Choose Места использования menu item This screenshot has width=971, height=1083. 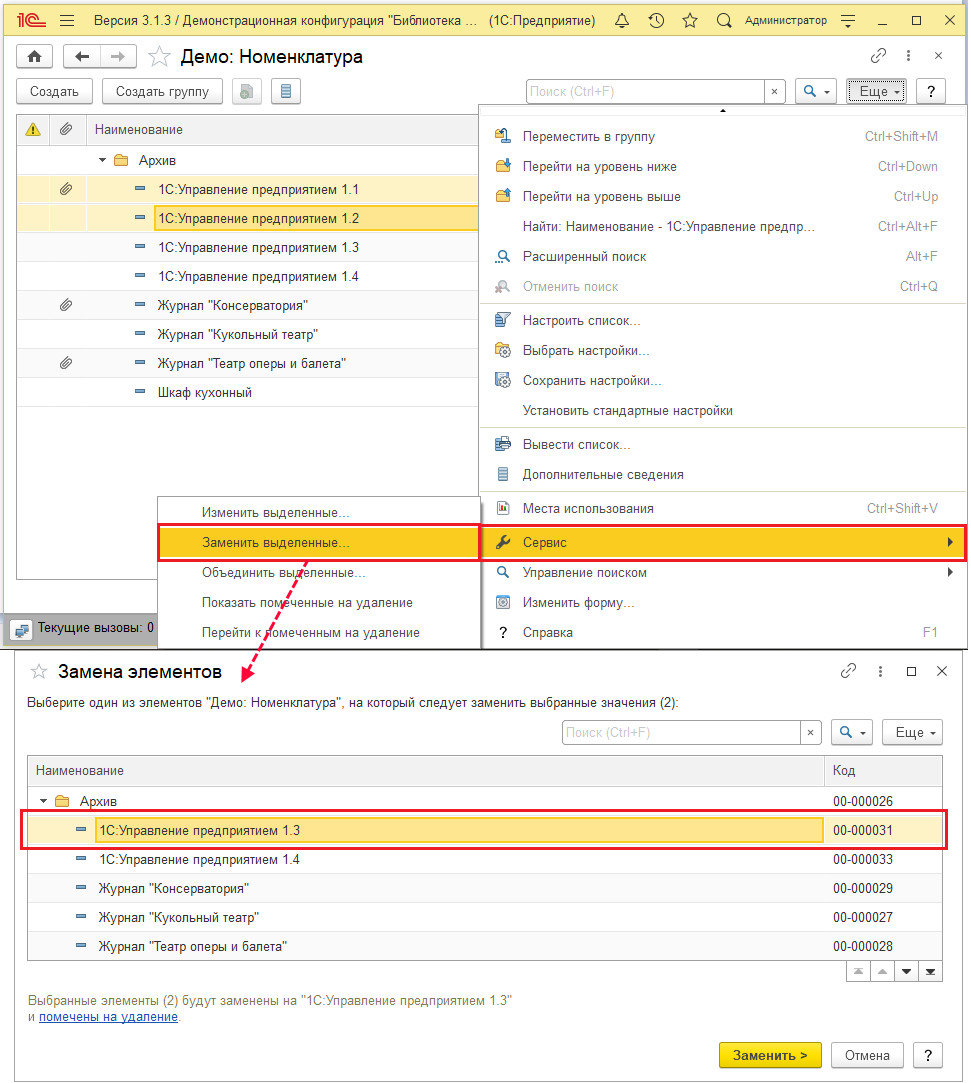point(722,508)
